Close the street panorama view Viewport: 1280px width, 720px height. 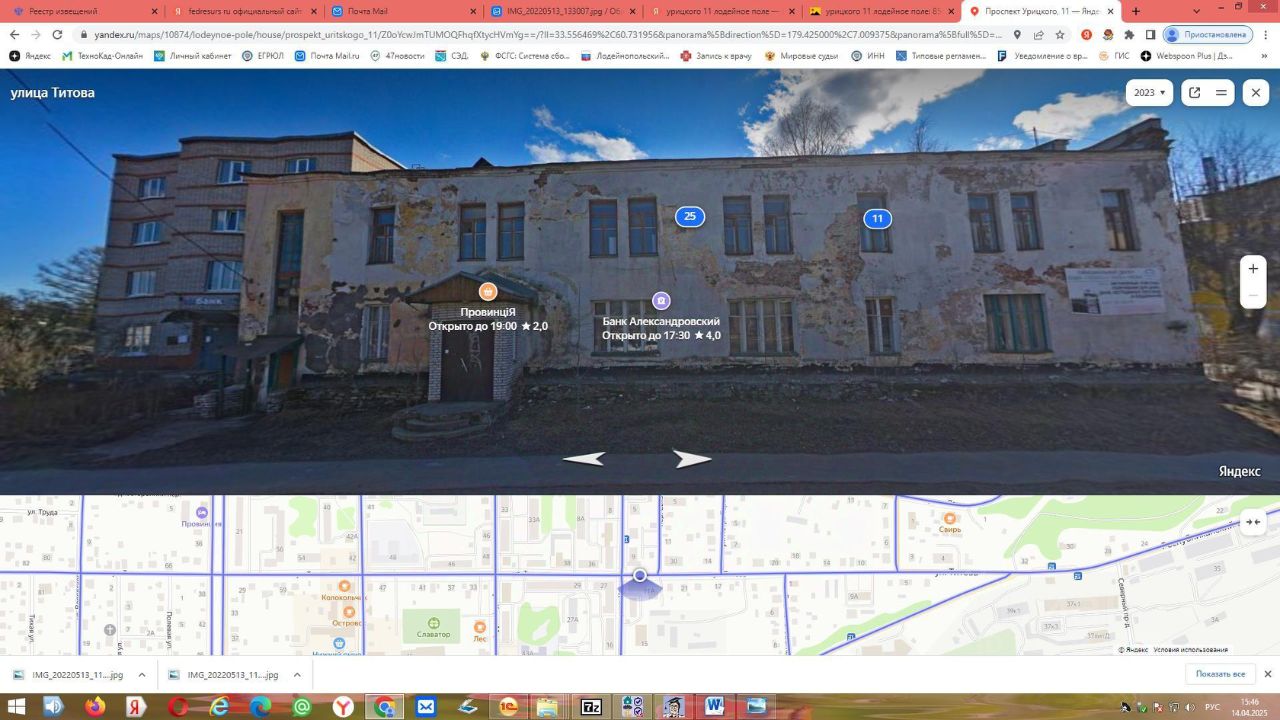1256,92
